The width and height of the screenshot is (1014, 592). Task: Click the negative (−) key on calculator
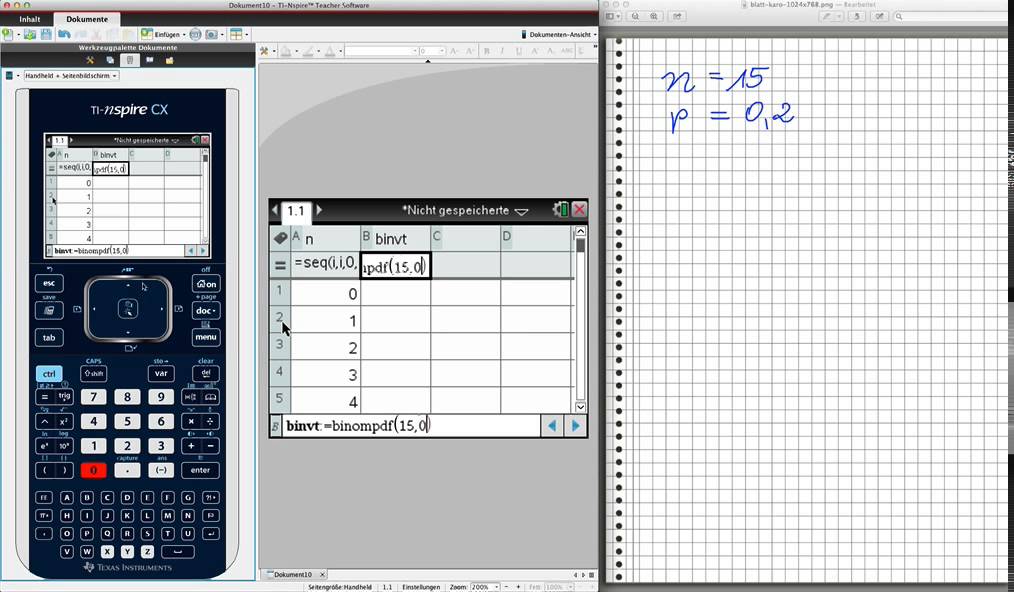point(161,470)
